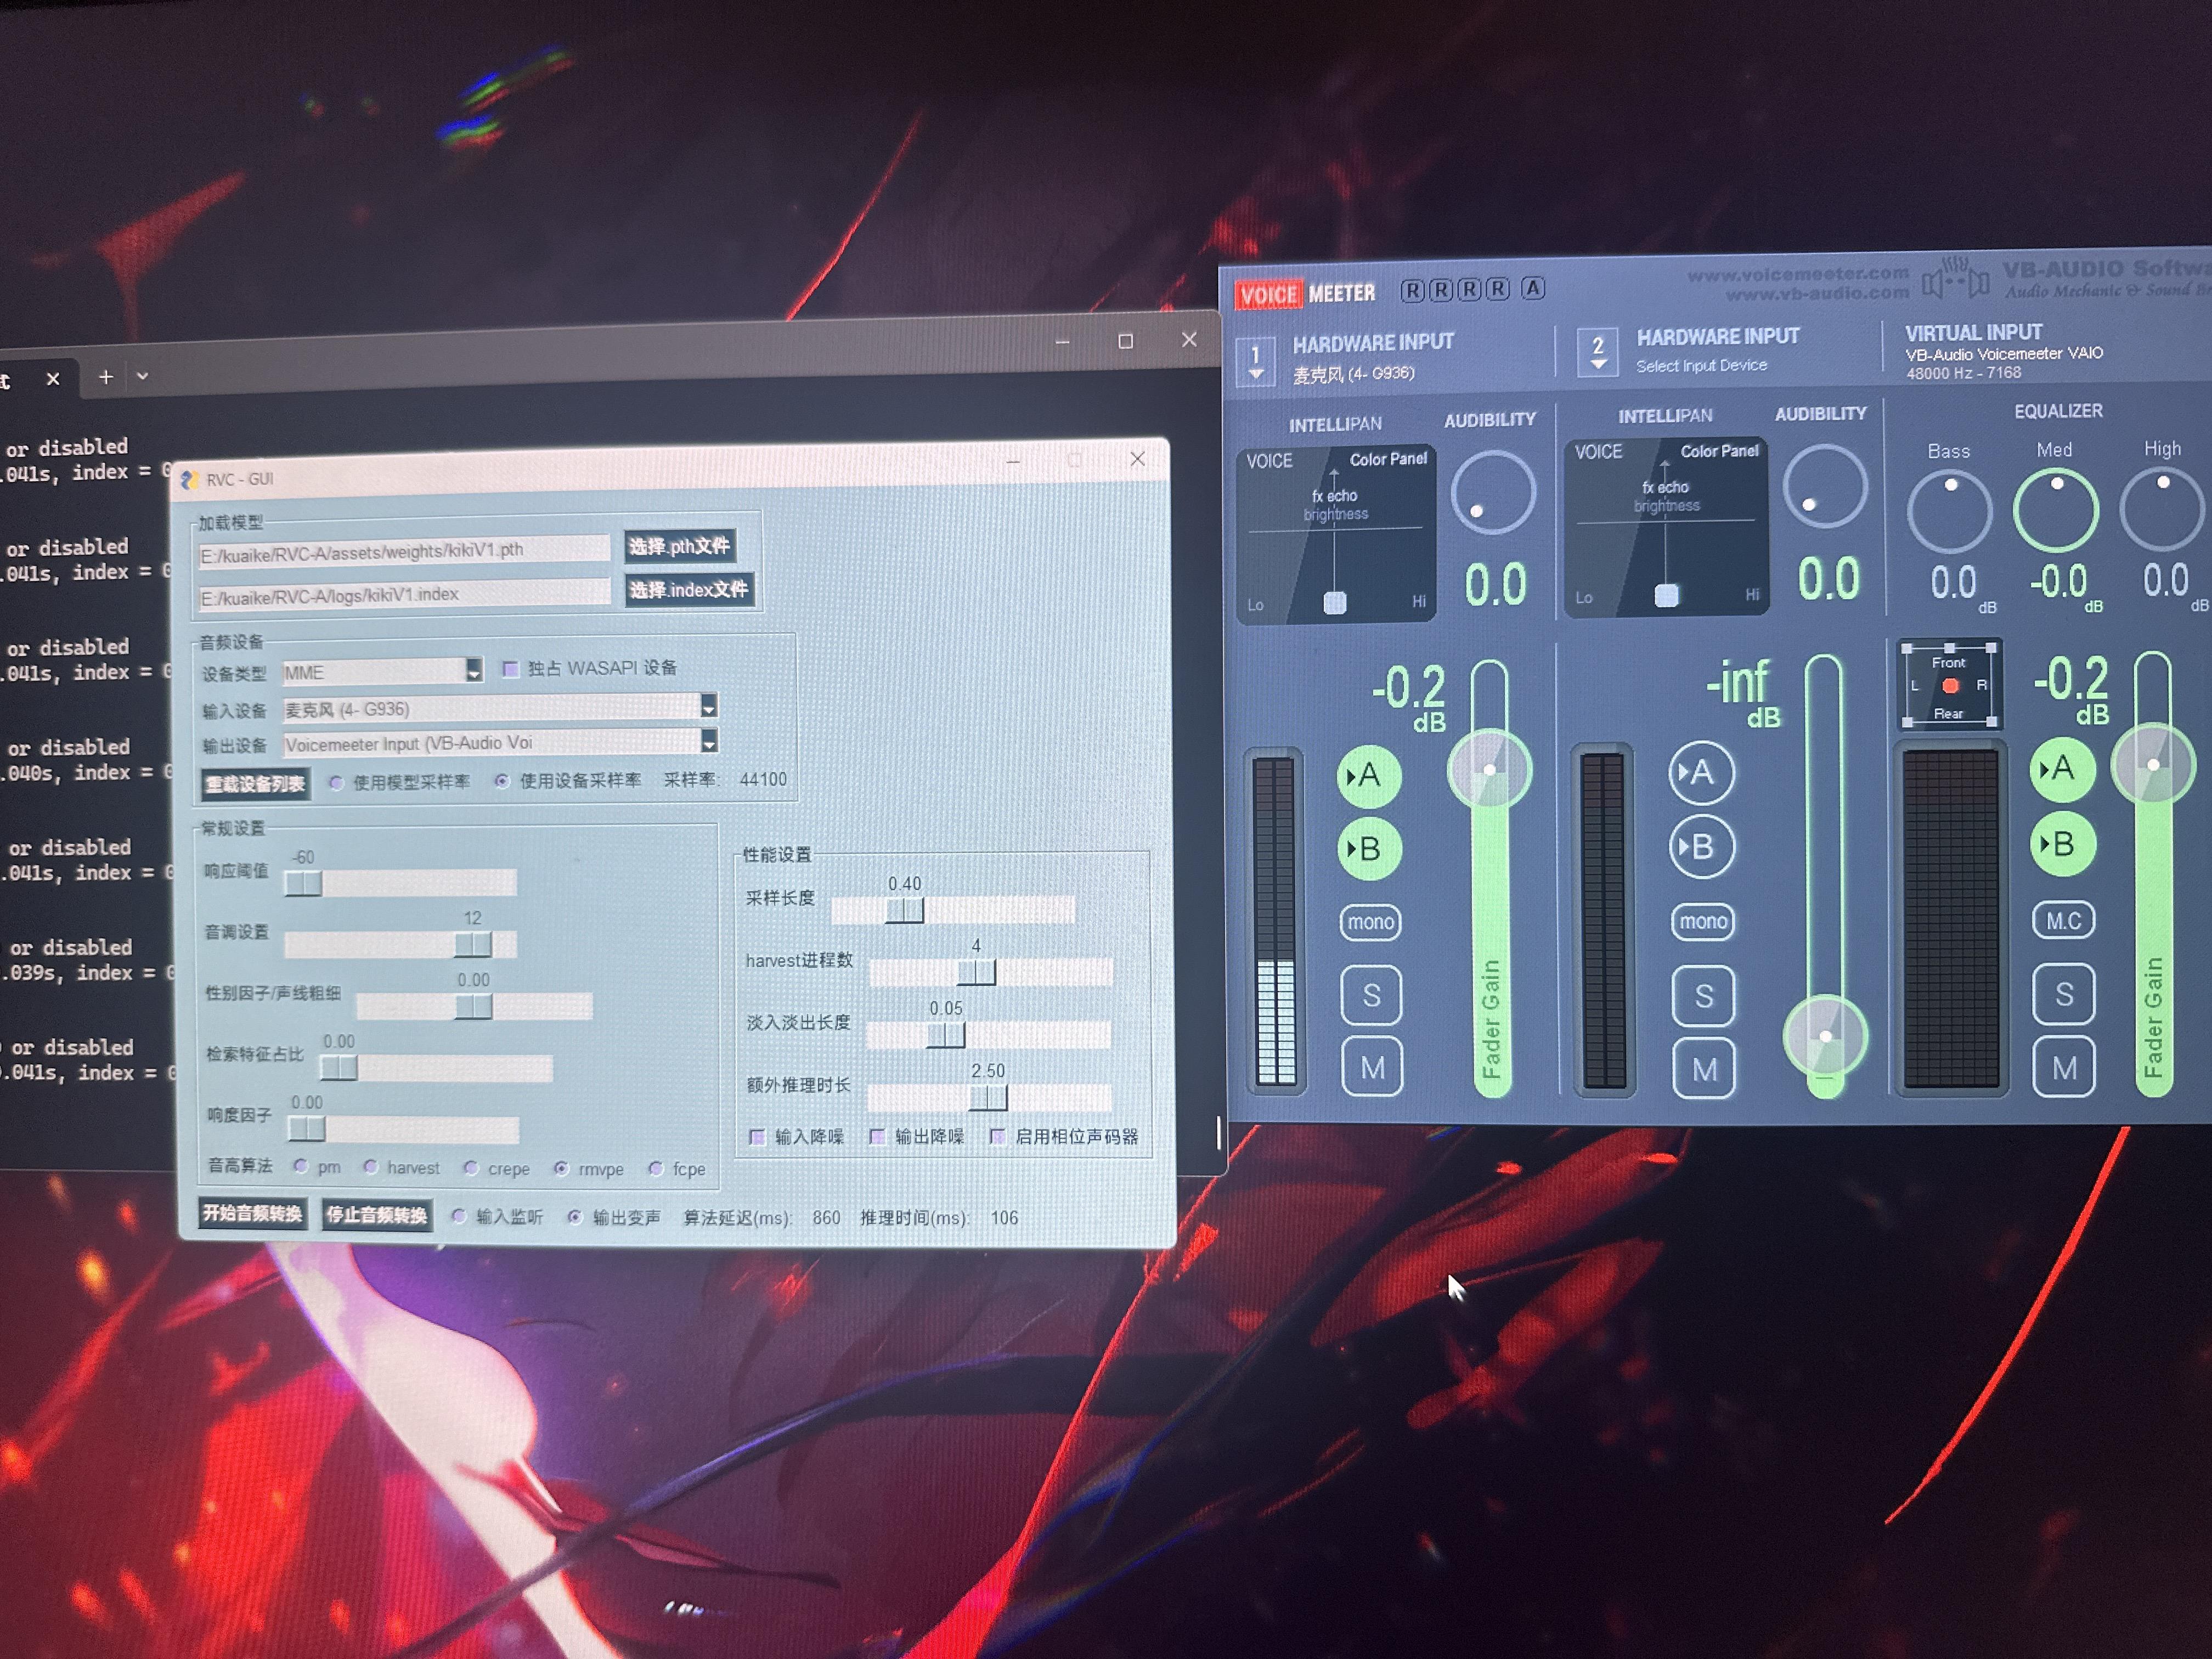The height and width of the screenshot is (1659, 2212).
Task: Click 音调设置 slider handle
Action: (x=473, y=944)
